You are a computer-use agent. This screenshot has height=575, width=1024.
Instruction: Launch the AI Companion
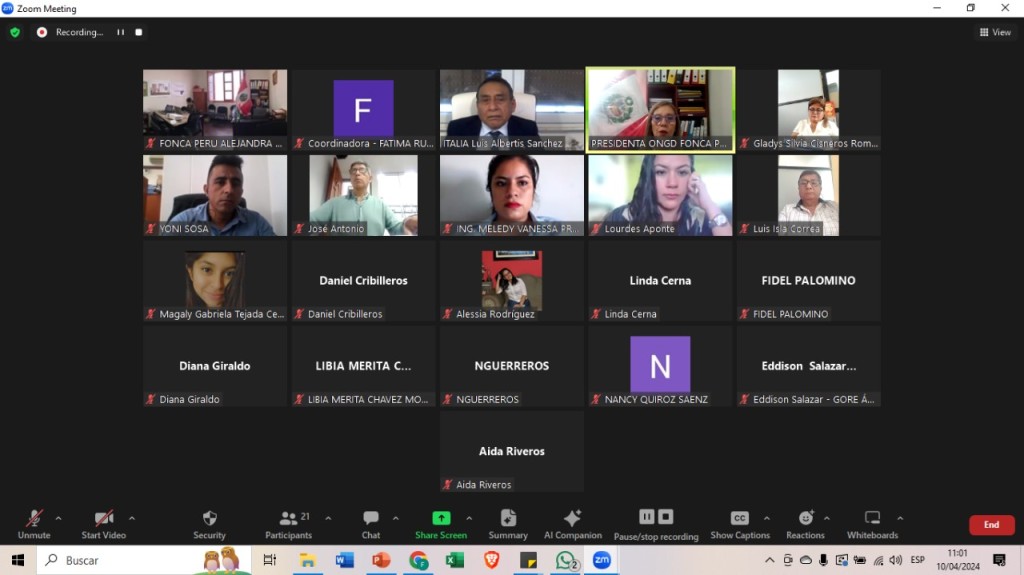pyautogui.click(x=572, y=523)
